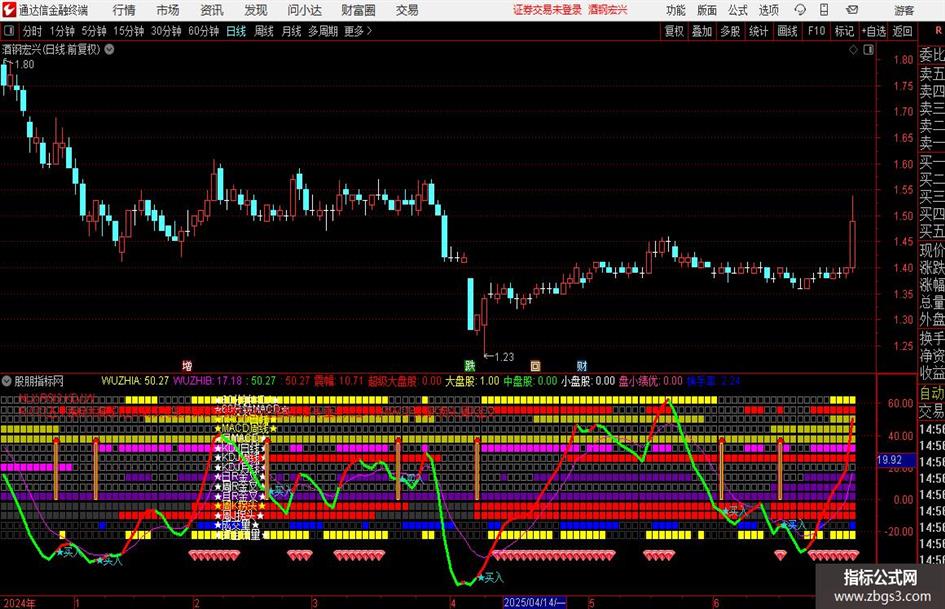Click the WUZHIA: 50.27 indicator value
The width and height of the screenshot is (945, 609).
[x=135, y=380]
